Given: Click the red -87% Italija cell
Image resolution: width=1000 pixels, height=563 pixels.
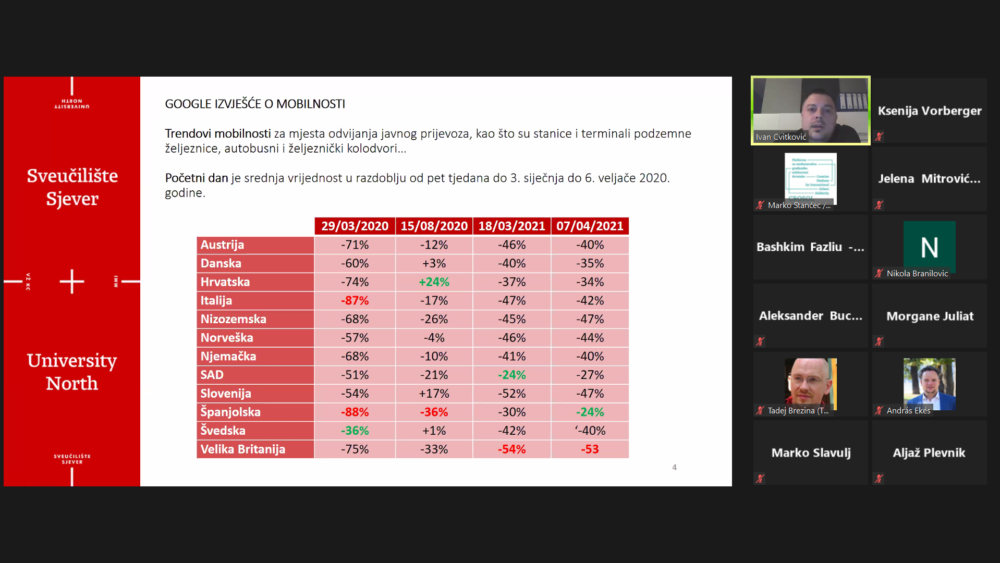Looking at the screenshot, I should tap(355, 300).
